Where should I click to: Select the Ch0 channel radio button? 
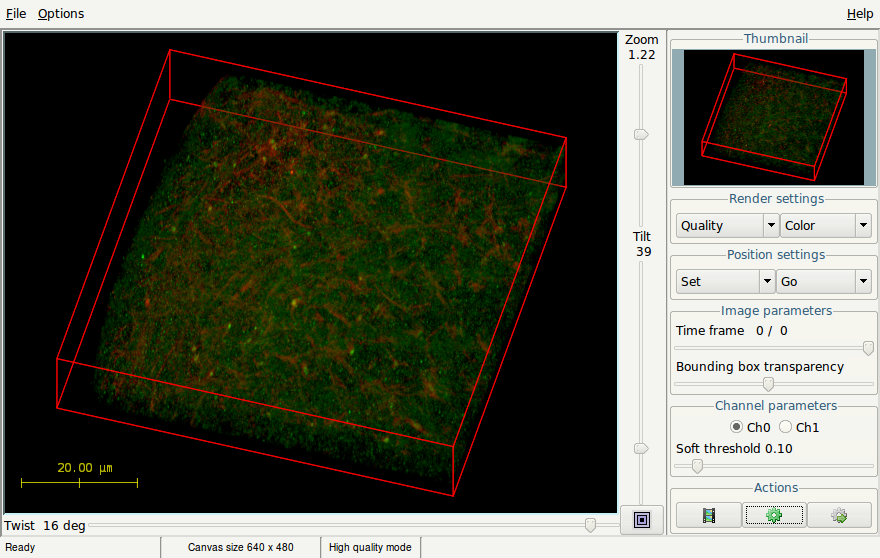click(736, 427)
